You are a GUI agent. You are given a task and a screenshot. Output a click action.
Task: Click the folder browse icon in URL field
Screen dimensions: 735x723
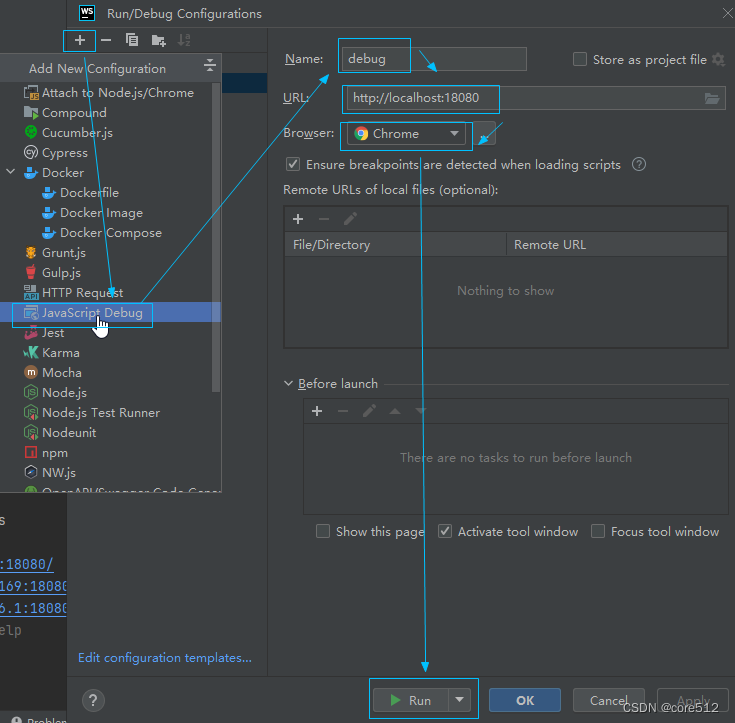(712, 98)
